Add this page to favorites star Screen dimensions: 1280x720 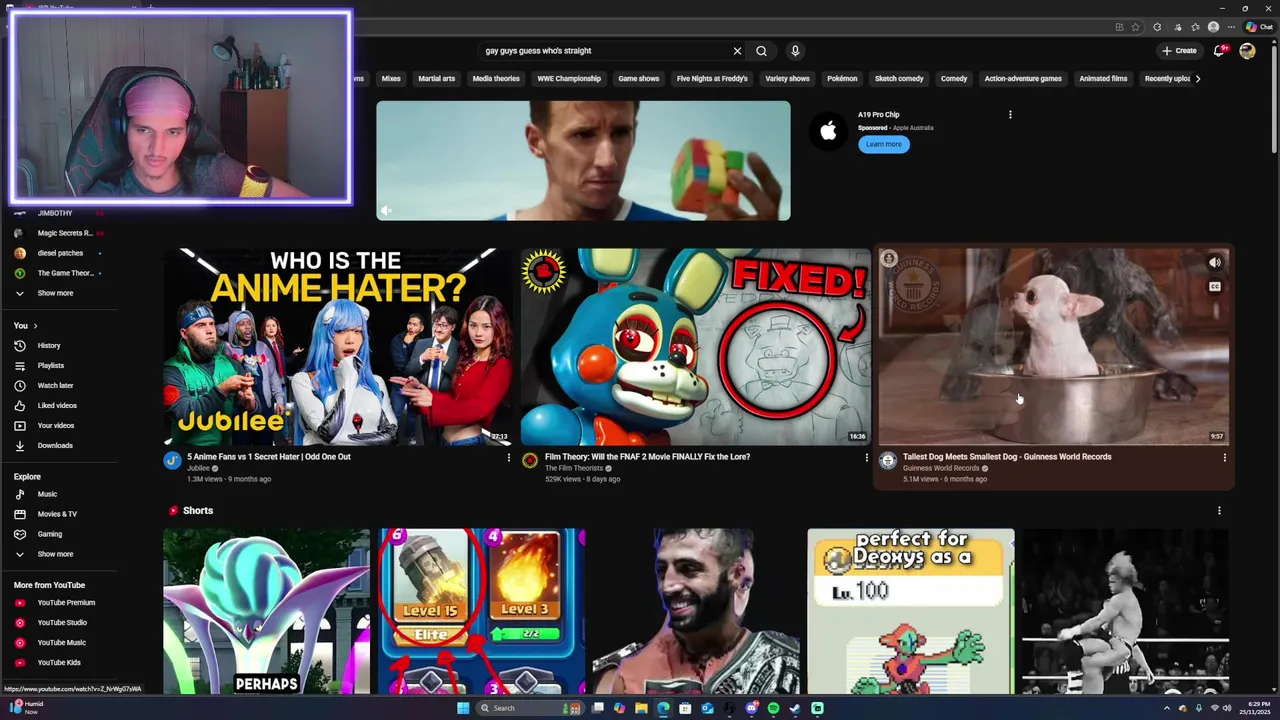click(1136, 27)
